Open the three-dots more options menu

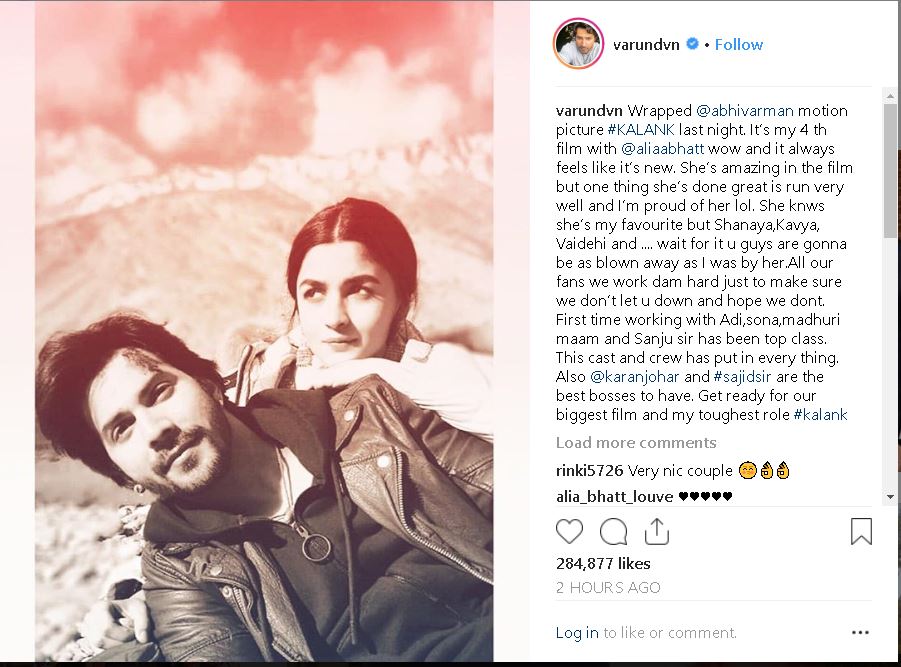(x=860, y=633)
